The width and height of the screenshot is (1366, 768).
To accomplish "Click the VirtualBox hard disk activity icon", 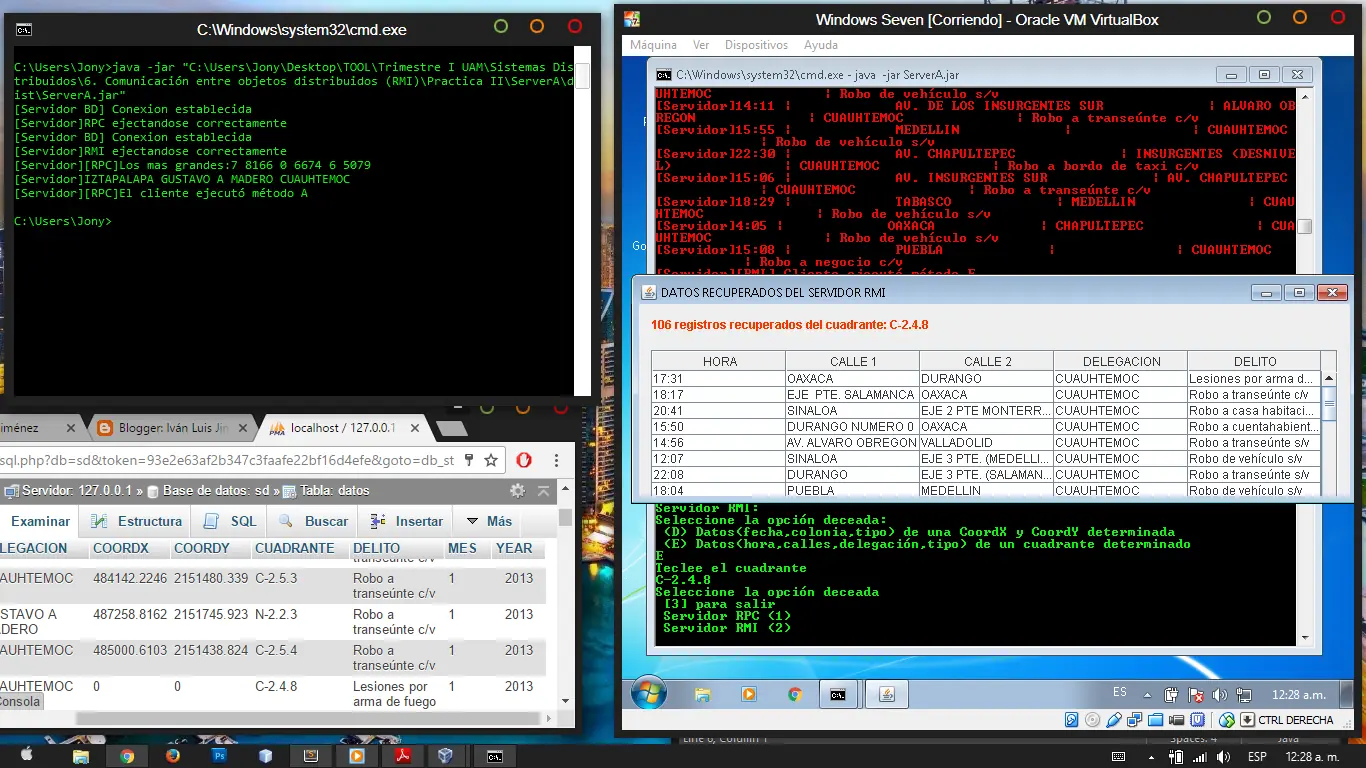I will pos(1071,720).
